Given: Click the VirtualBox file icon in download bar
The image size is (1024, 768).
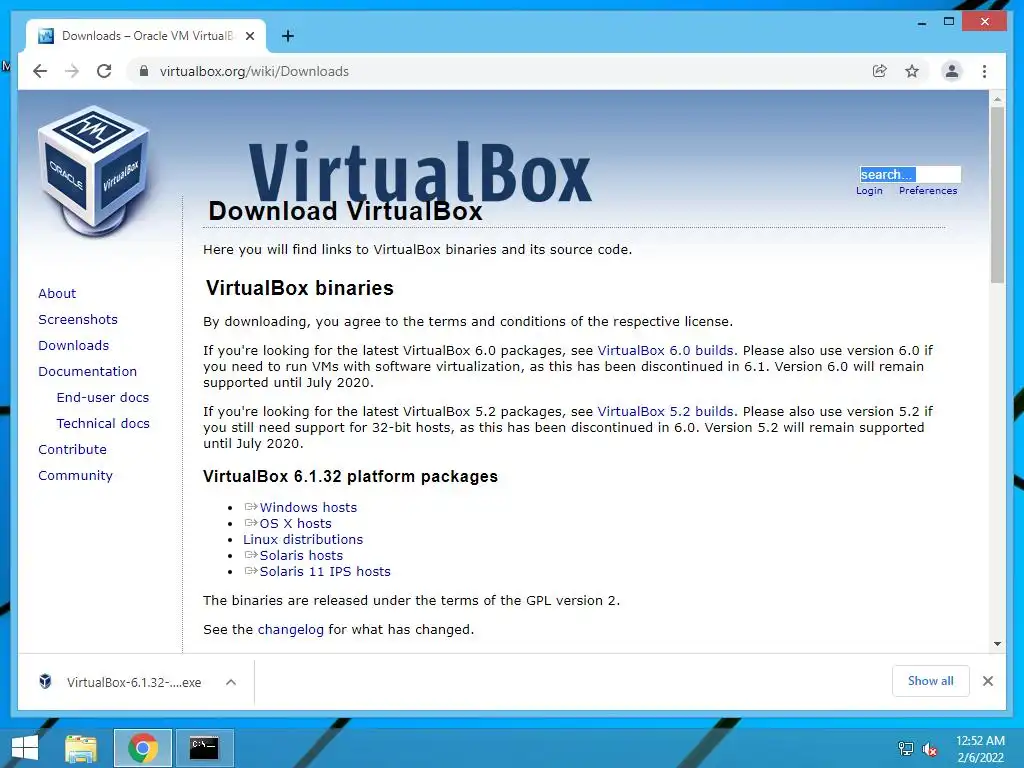Looking at the screenshot, I should 45,681.
